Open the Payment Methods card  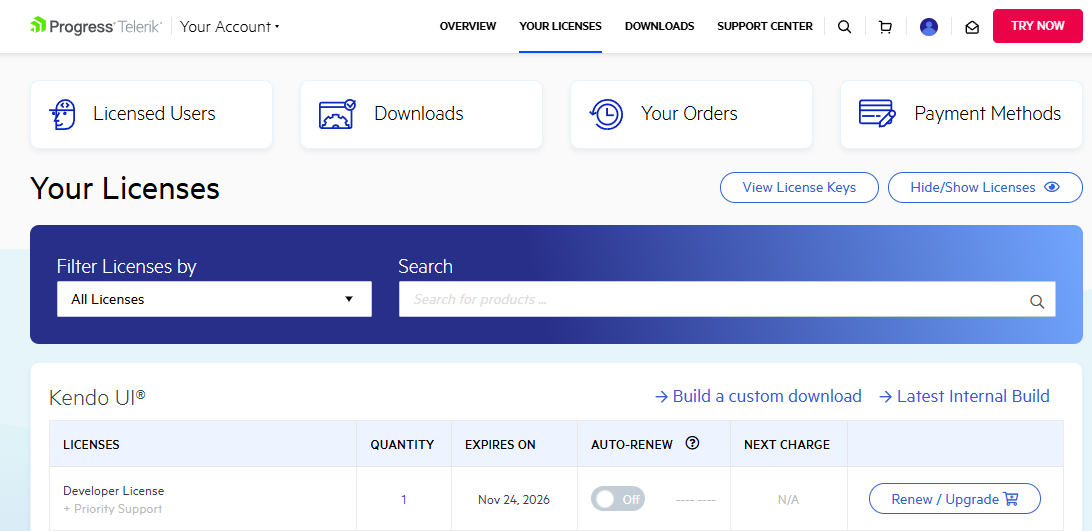(x=962, y=114)
